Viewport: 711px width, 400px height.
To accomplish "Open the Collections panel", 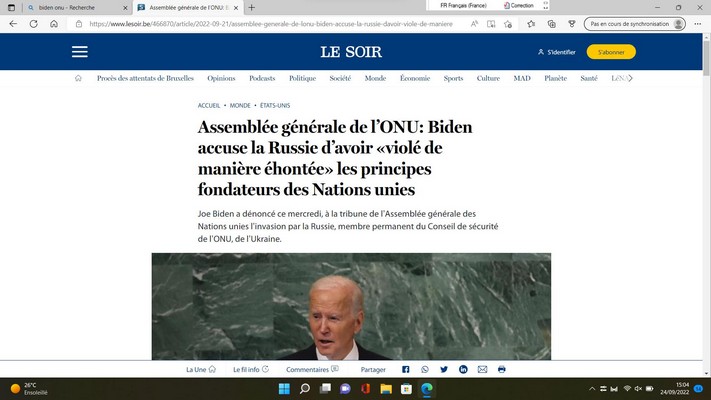I will tap(551, 24).
